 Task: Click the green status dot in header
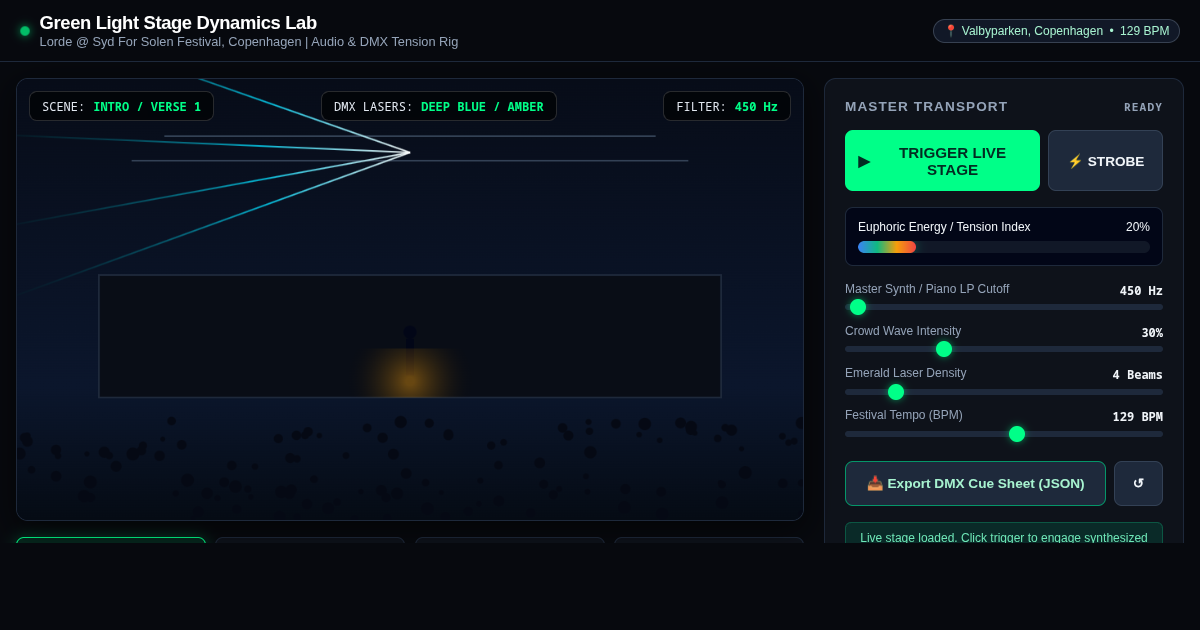click(25, 31)
